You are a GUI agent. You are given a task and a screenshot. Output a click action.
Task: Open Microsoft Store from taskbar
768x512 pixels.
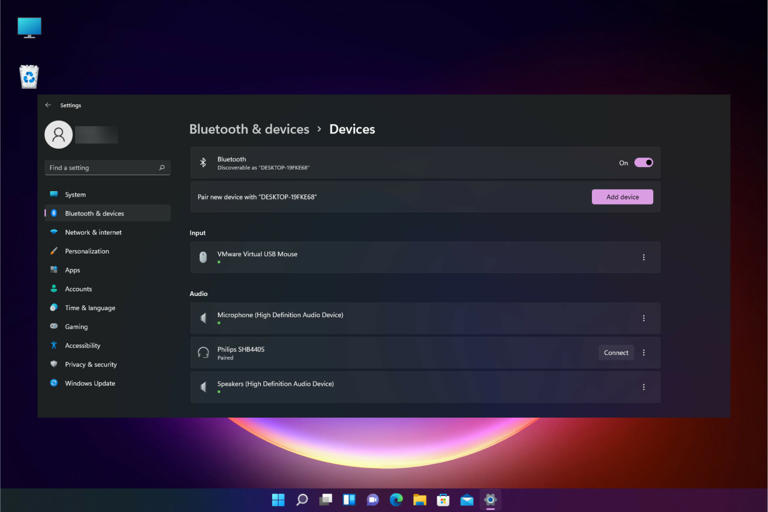(443, 500)
